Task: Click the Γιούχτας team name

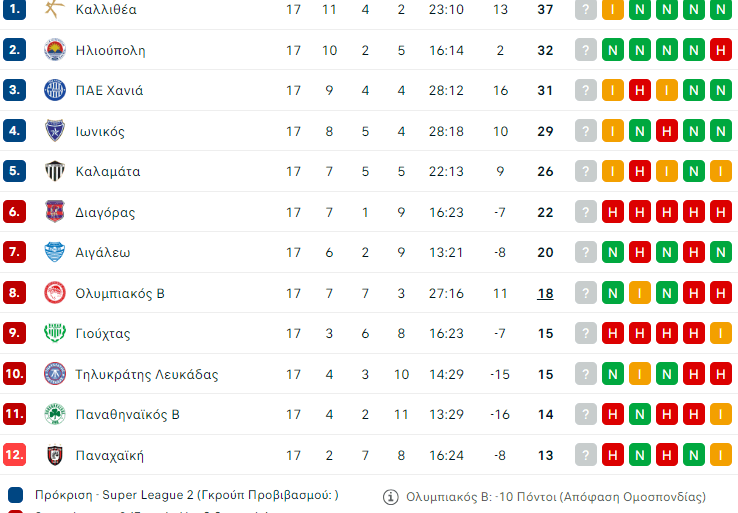Action: (103, 333)
